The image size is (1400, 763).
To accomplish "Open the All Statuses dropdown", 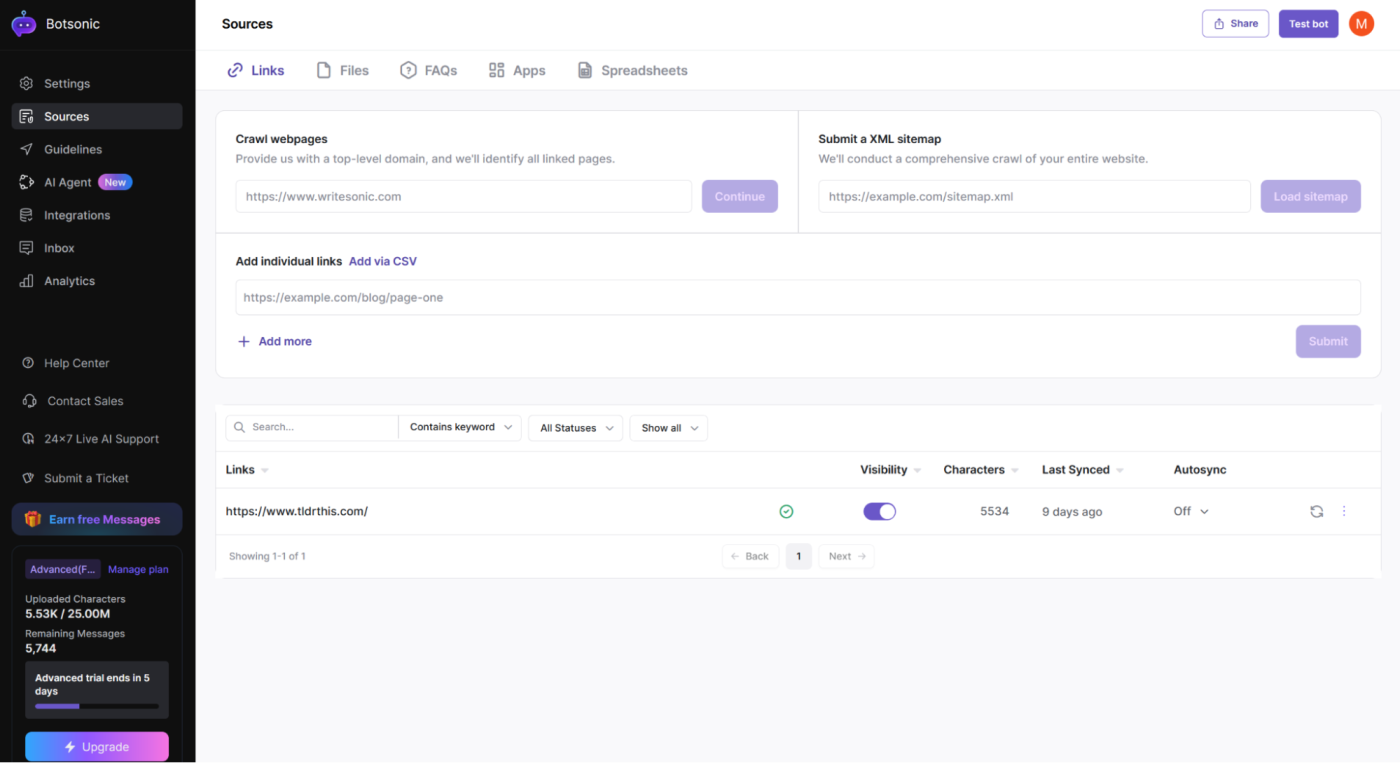I will pyautogui.click(x=576, y=428).
